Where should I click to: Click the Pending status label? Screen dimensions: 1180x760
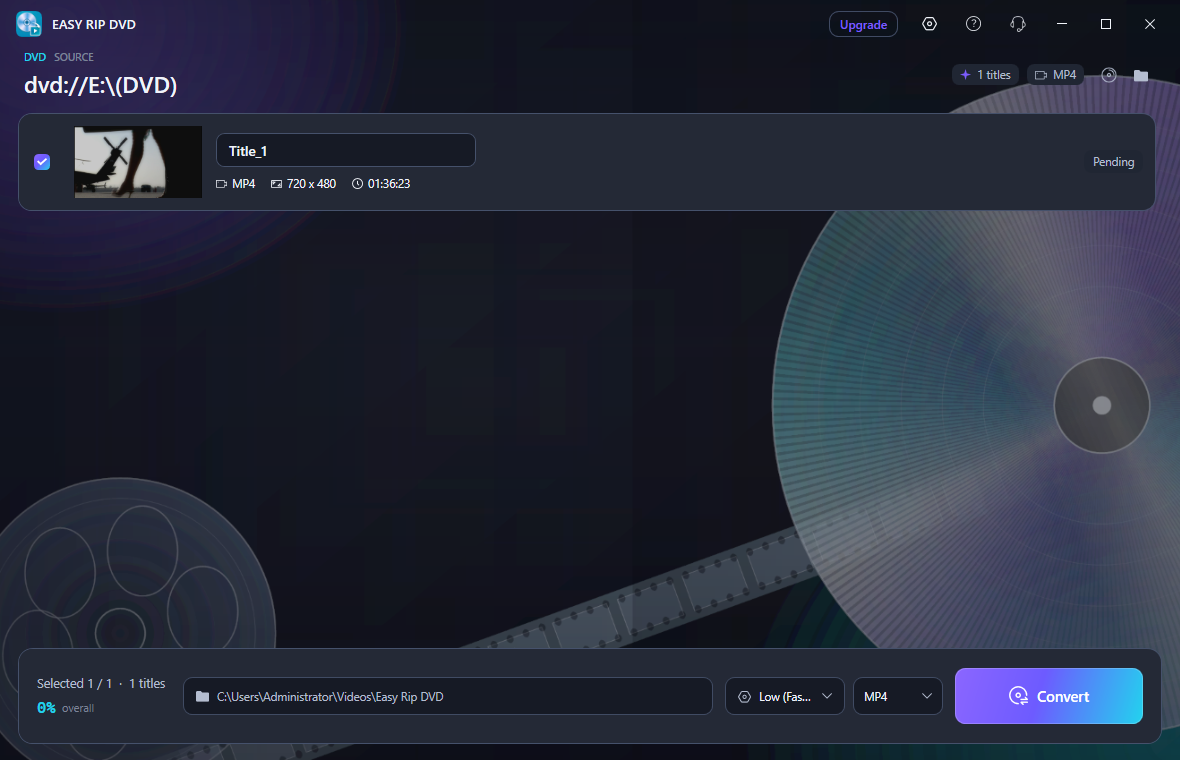point(1113,162)
